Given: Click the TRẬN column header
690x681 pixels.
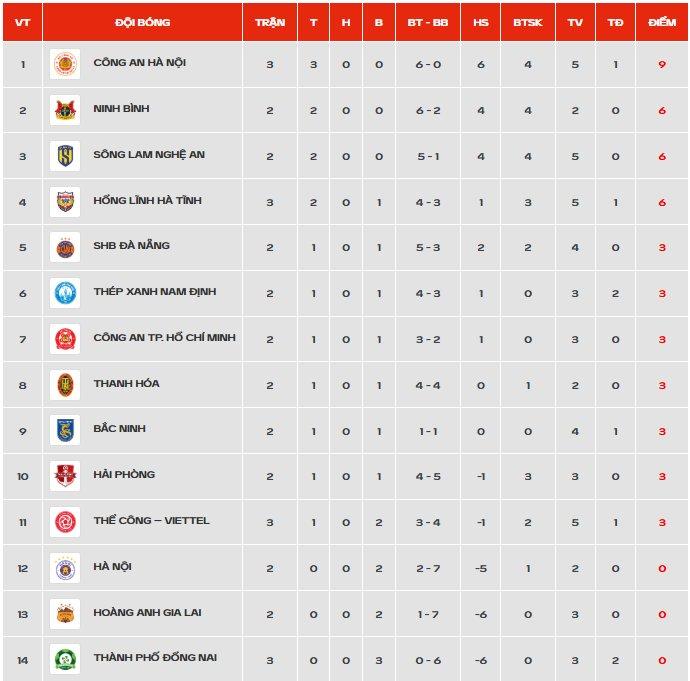Looking at the screenshot, I should coord(270,22).
